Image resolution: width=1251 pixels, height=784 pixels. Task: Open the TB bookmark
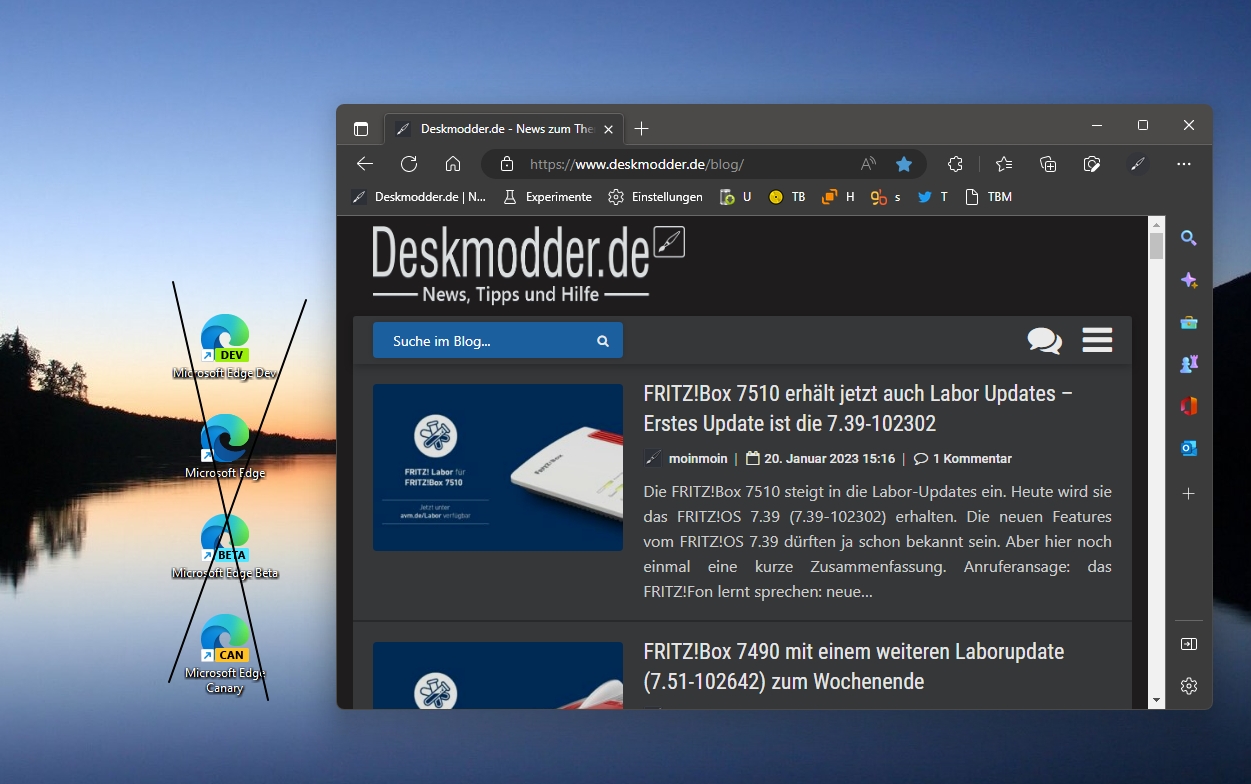coord(787,197)
